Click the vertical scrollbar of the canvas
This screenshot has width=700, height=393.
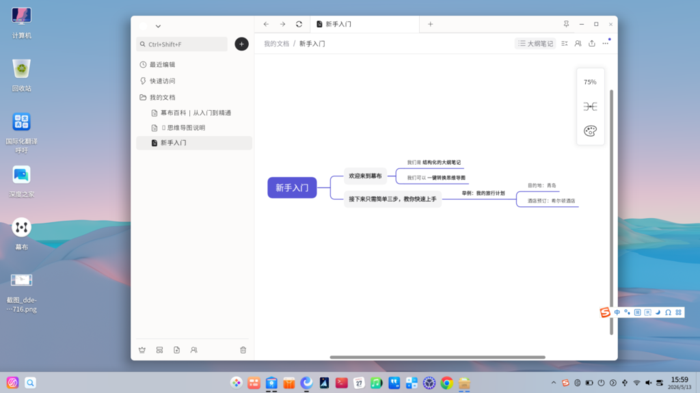point(611,212)
